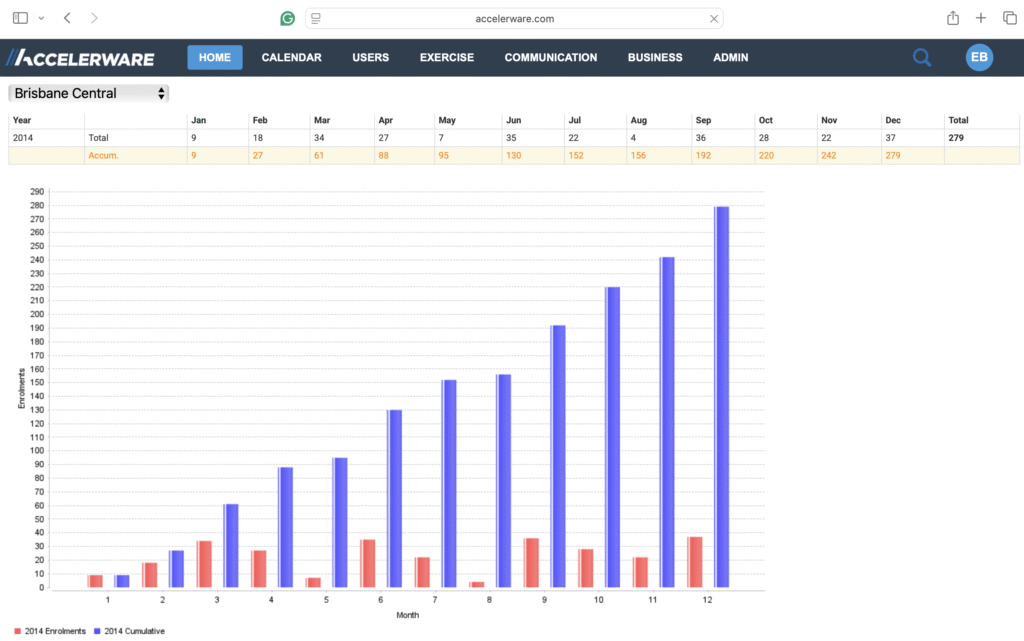The width and height of the screenshot is (1024, 641).
Task: Go back with the browser back arrow
Action: point(67,18)
